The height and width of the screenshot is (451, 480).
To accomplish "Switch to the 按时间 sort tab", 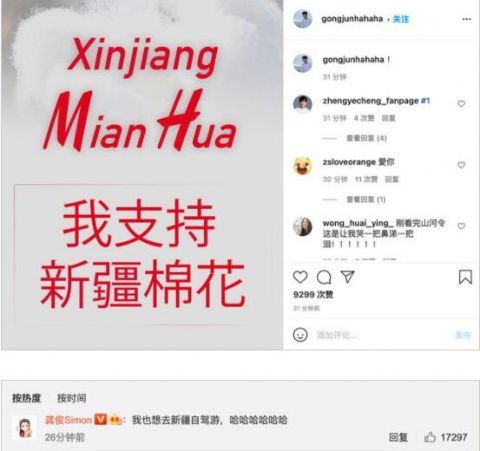I will [x=72, y=398].
